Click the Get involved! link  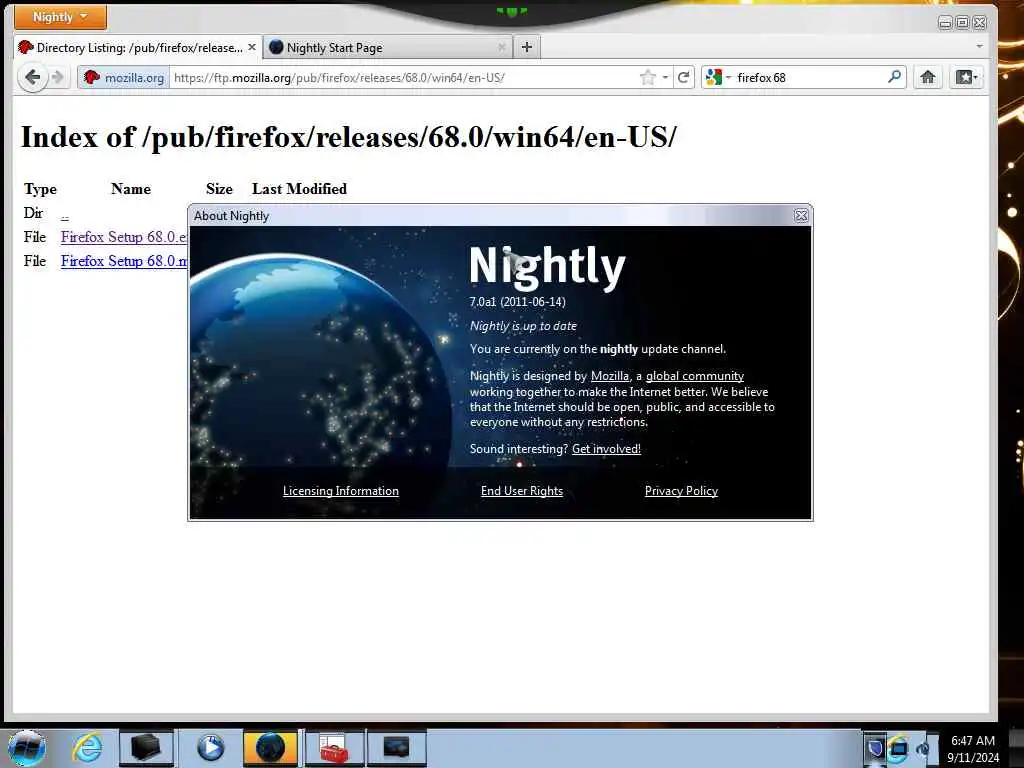pyautogui.click(x=606, y=449)
